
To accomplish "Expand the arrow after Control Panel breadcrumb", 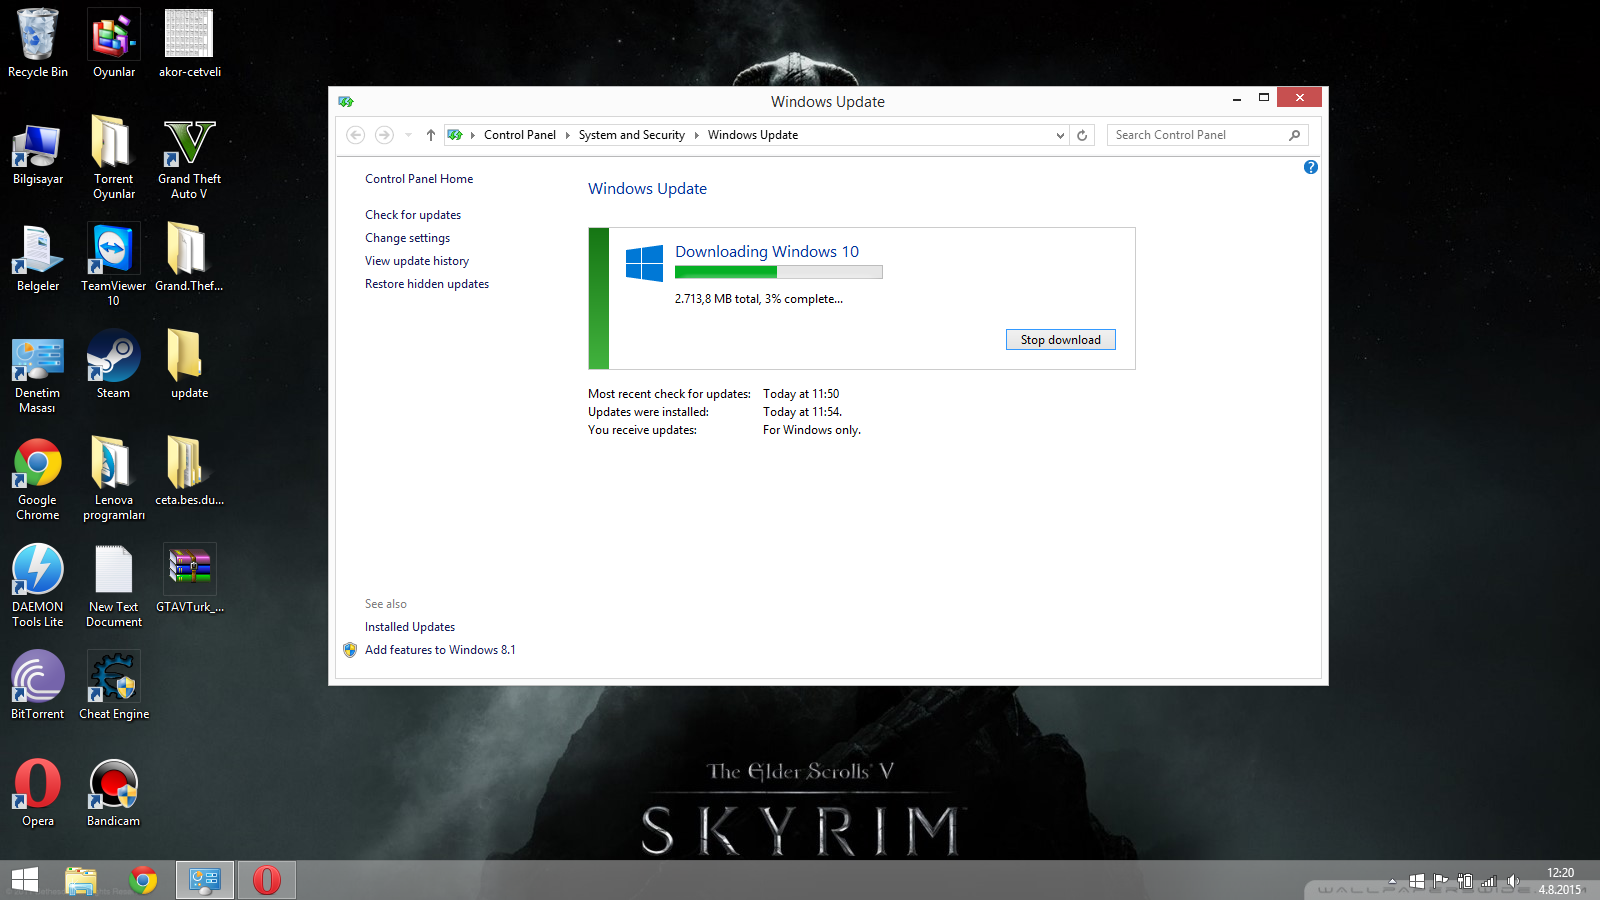I will tap(567, 135).
